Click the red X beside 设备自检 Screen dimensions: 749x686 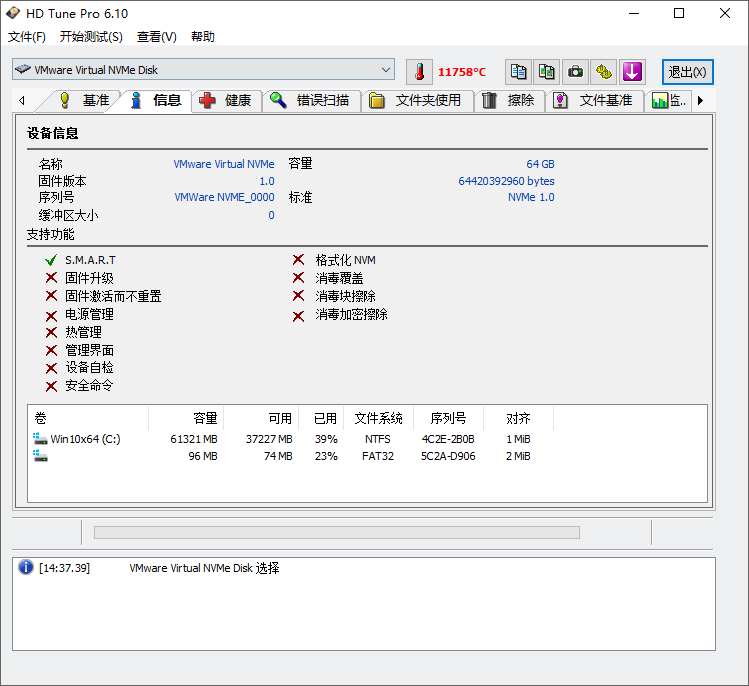51,368
